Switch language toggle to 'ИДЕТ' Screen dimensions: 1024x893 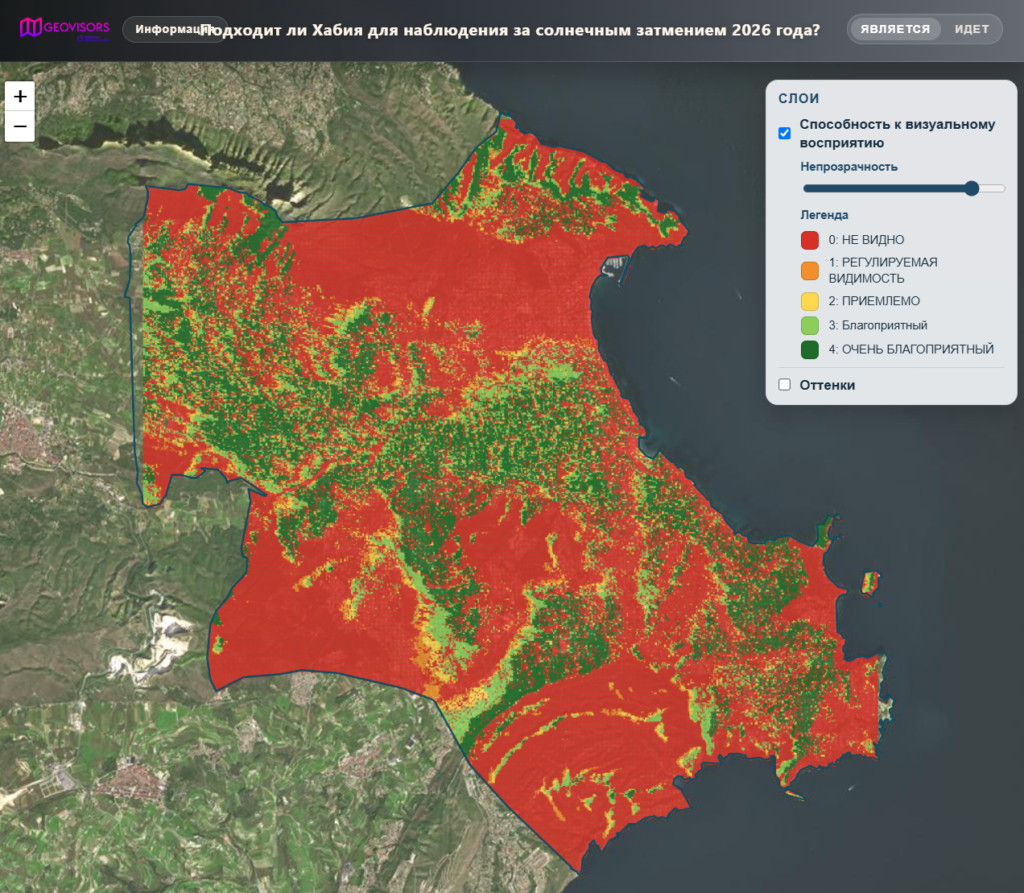[972, 29]
